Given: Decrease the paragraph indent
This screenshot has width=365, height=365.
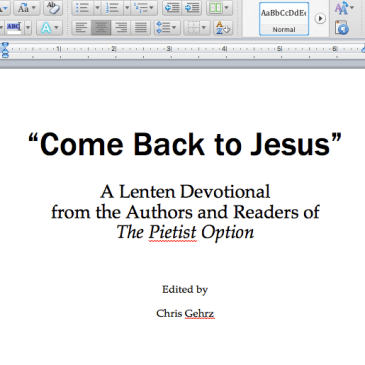Looking at the screenshot, I should [172, 8].
